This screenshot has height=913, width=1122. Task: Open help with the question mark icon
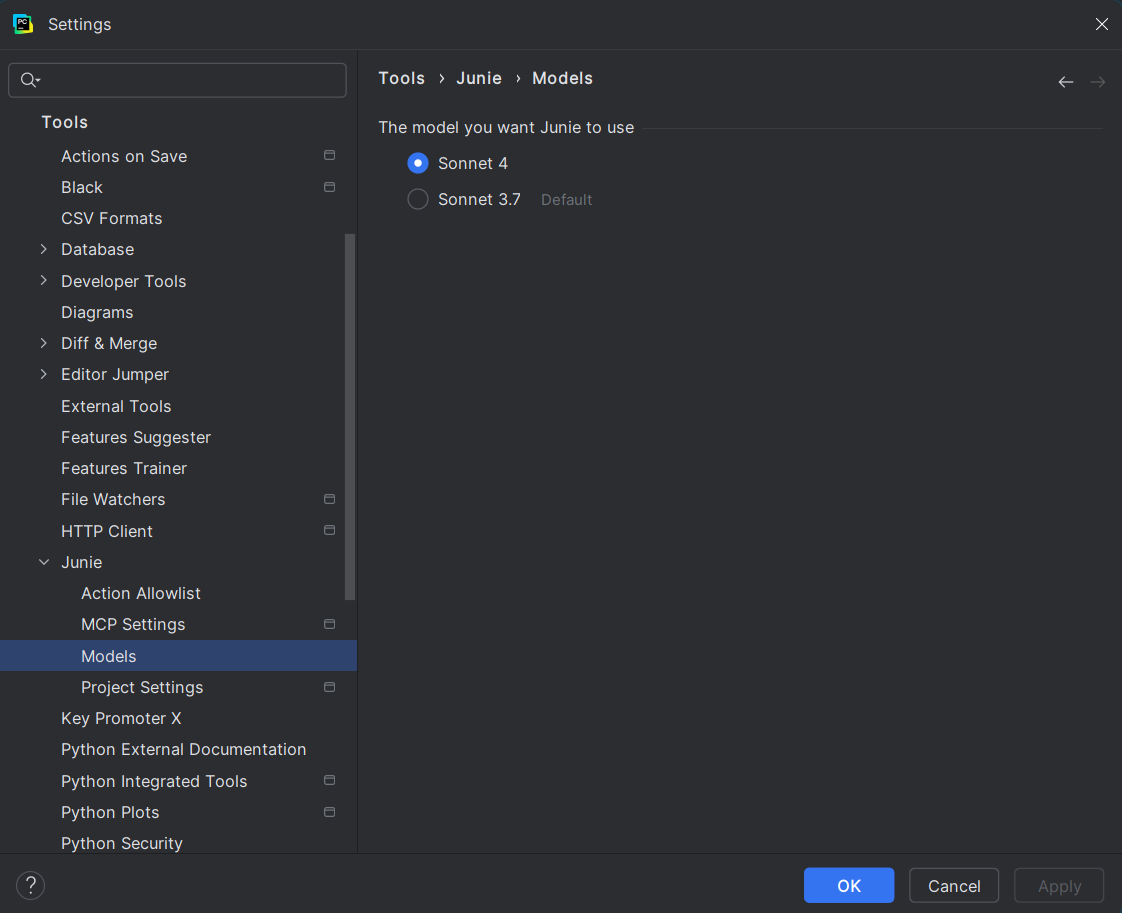click(x=31, y=885)
